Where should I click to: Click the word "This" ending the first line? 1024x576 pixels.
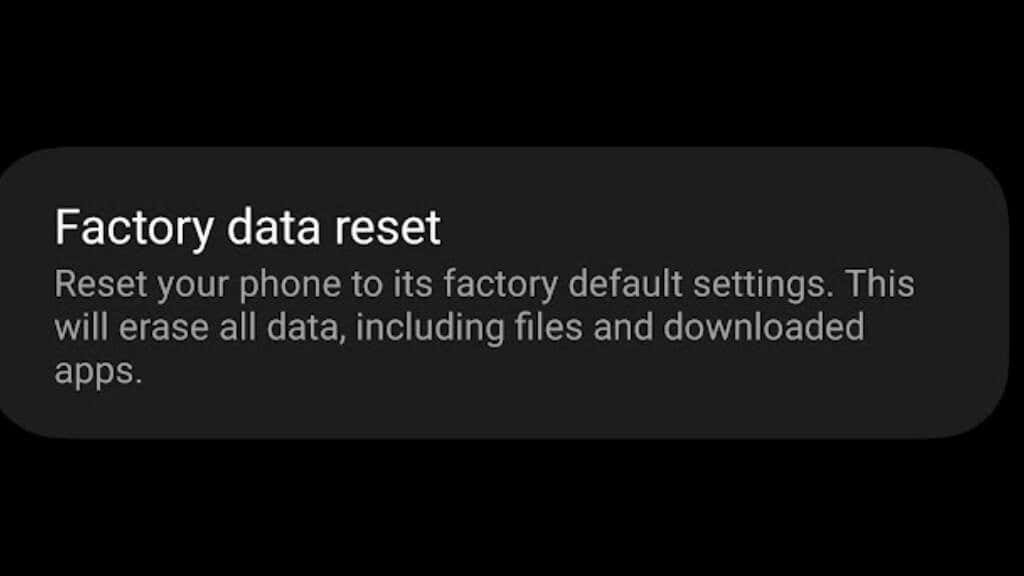[x=880, y=284]
